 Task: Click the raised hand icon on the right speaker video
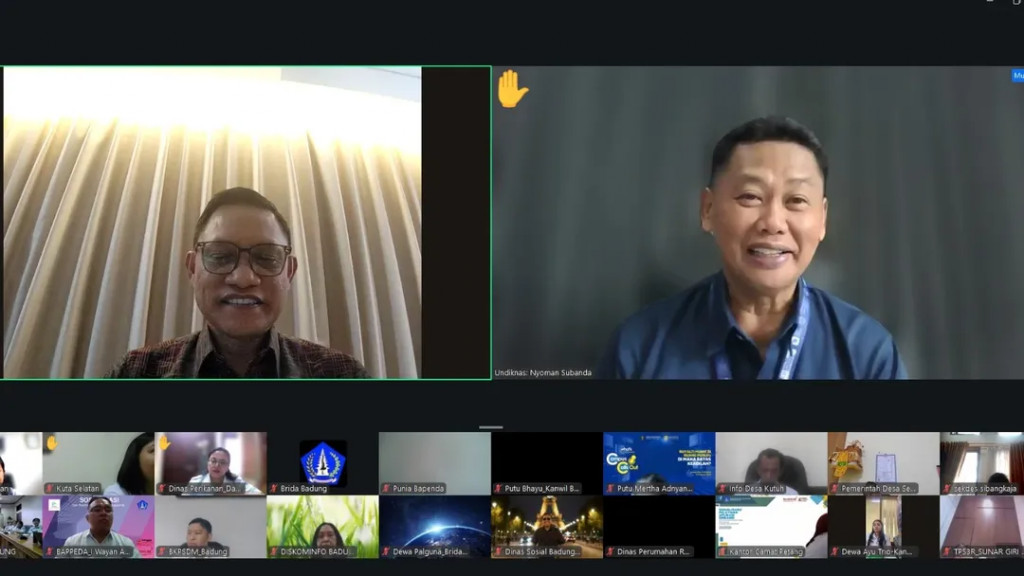click(512, 89)
